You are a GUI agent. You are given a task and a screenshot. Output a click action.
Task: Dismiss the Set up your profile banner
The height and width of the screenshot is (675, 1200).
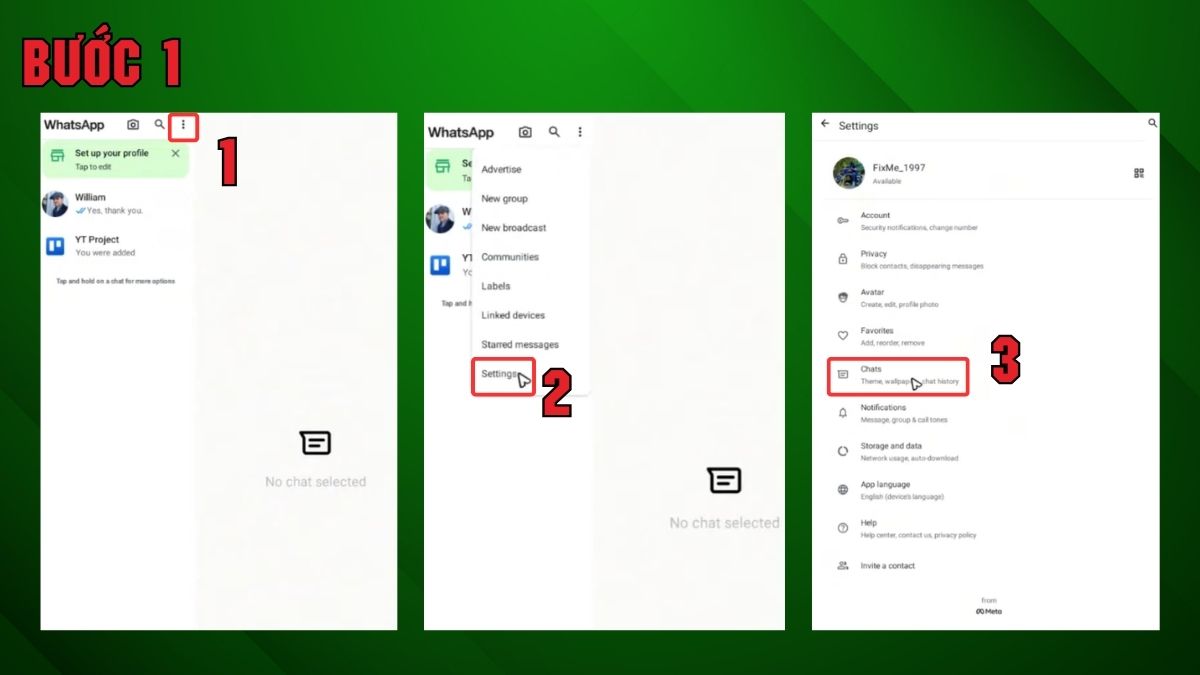point(175,153)
